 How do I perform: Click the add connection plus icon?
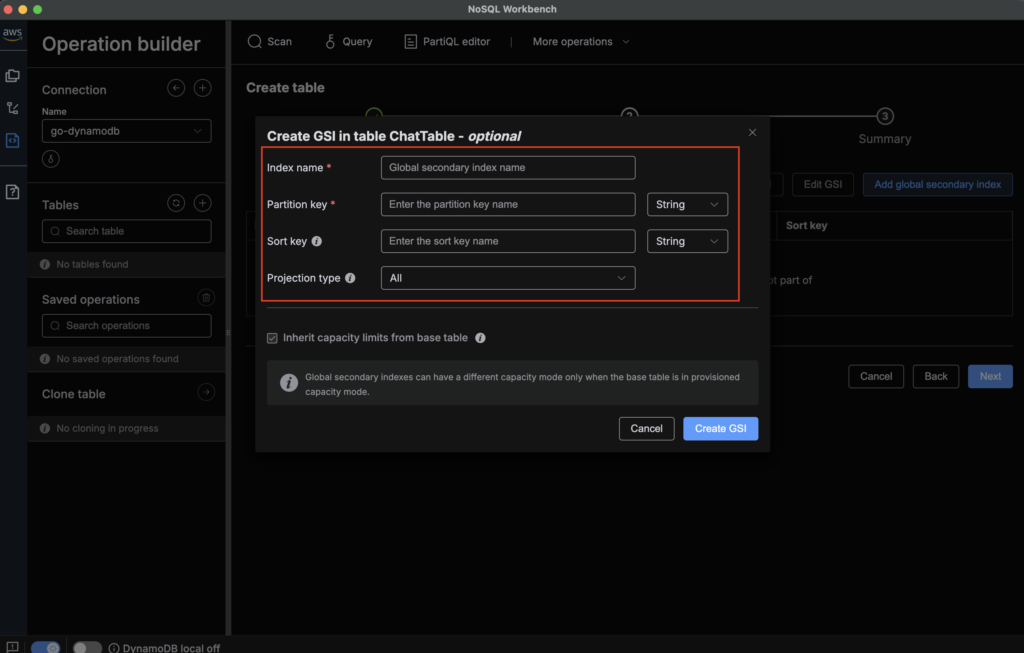click(202, 88)
